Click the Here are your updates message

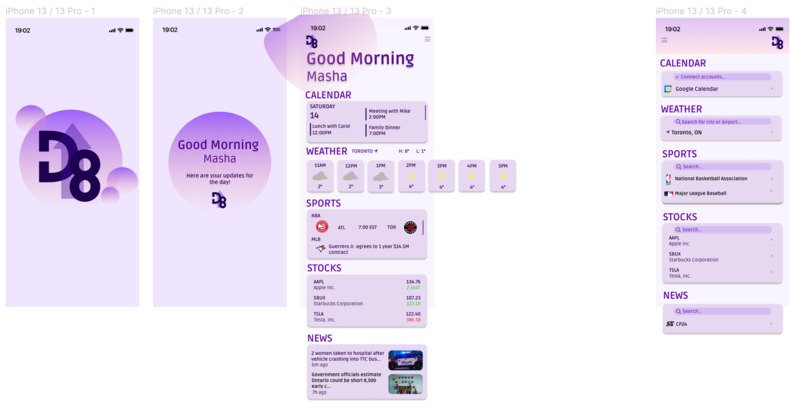pyautogui.click(x=219, y=178)
